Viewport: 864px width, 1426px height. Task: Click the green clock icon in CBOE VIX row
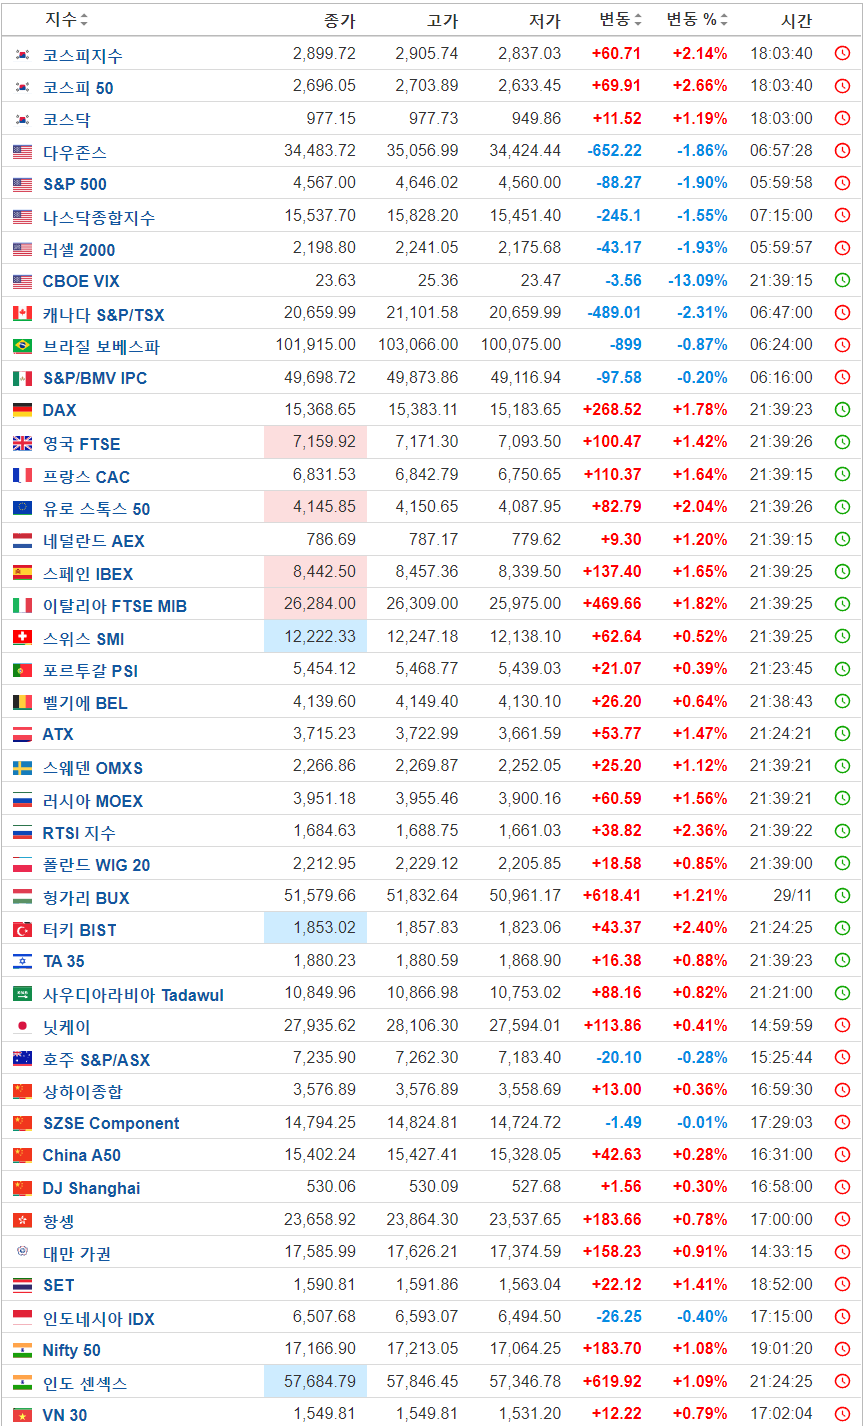(842, 281)
